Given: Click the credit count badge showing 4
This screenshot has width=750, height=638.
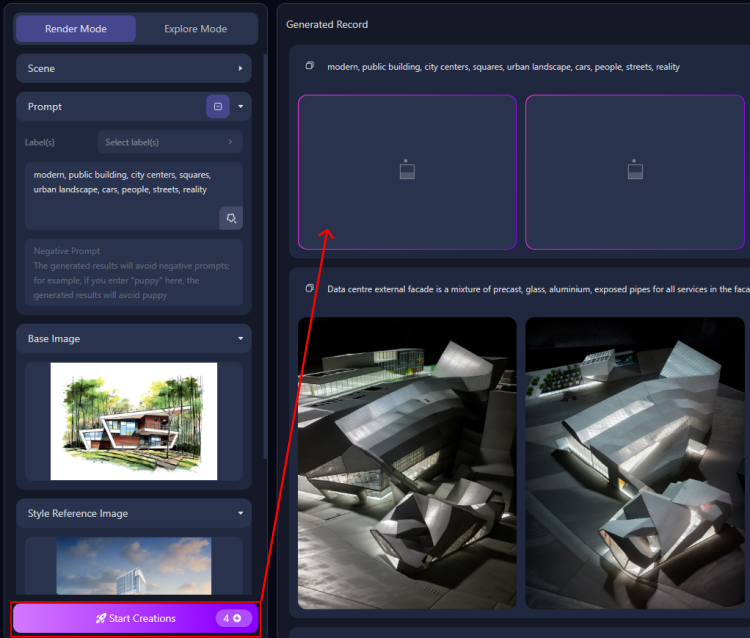Looking at the screenshot, I should (x=234, y=619).
